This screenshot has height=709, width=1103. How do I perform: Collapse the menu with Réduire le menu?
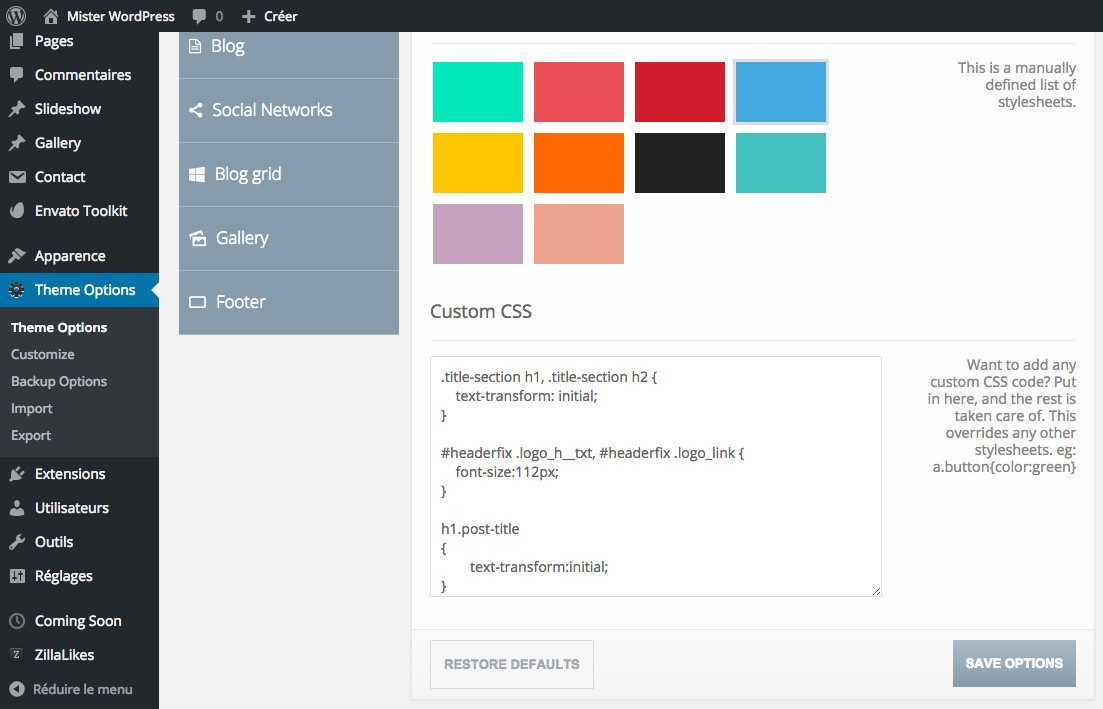[x=70, y=689]
